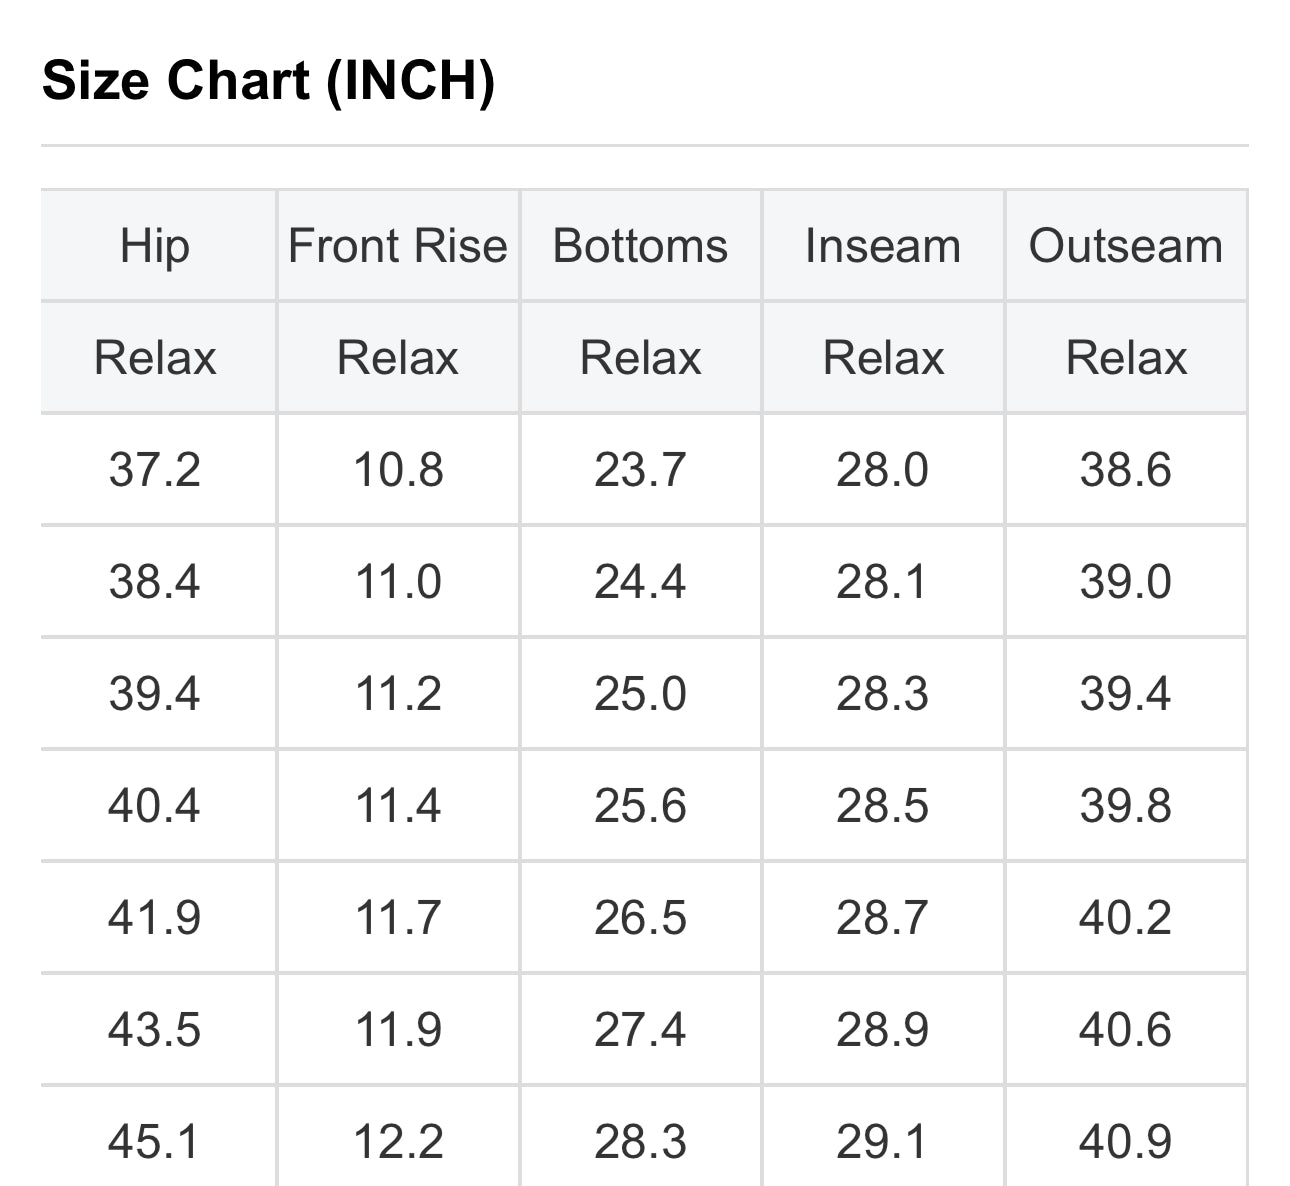
Task: Click the Inseam column header
Action: tap(883, 246)
